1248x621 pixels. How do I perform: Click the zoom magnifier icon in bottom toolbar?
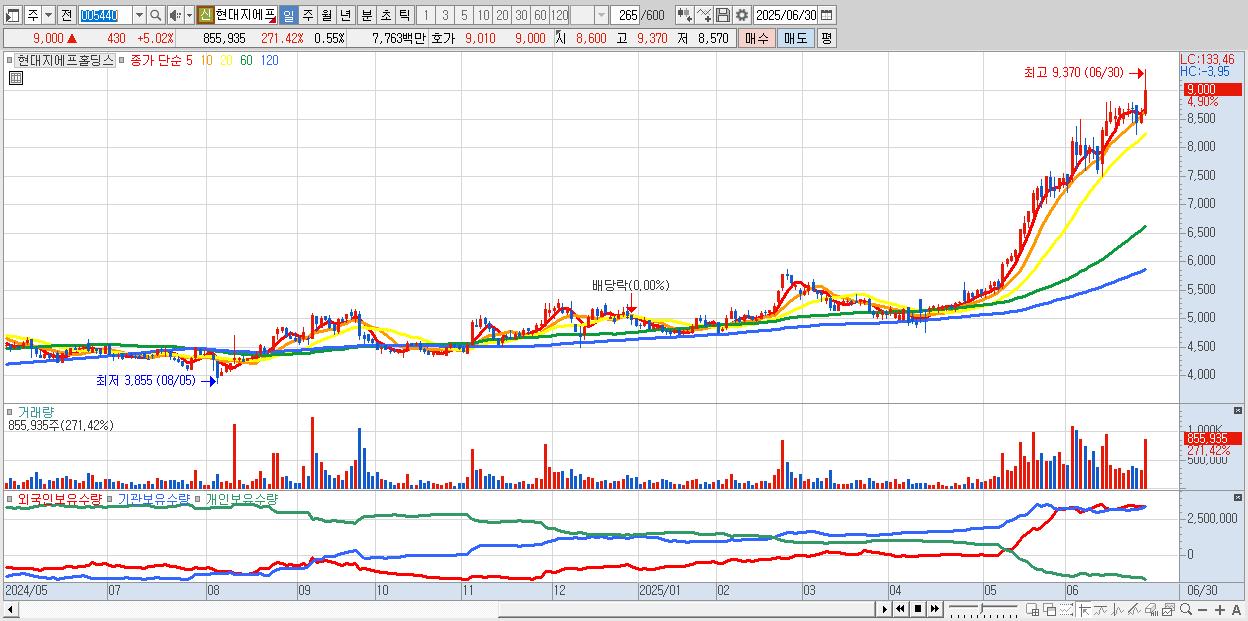click(1186, 609)
